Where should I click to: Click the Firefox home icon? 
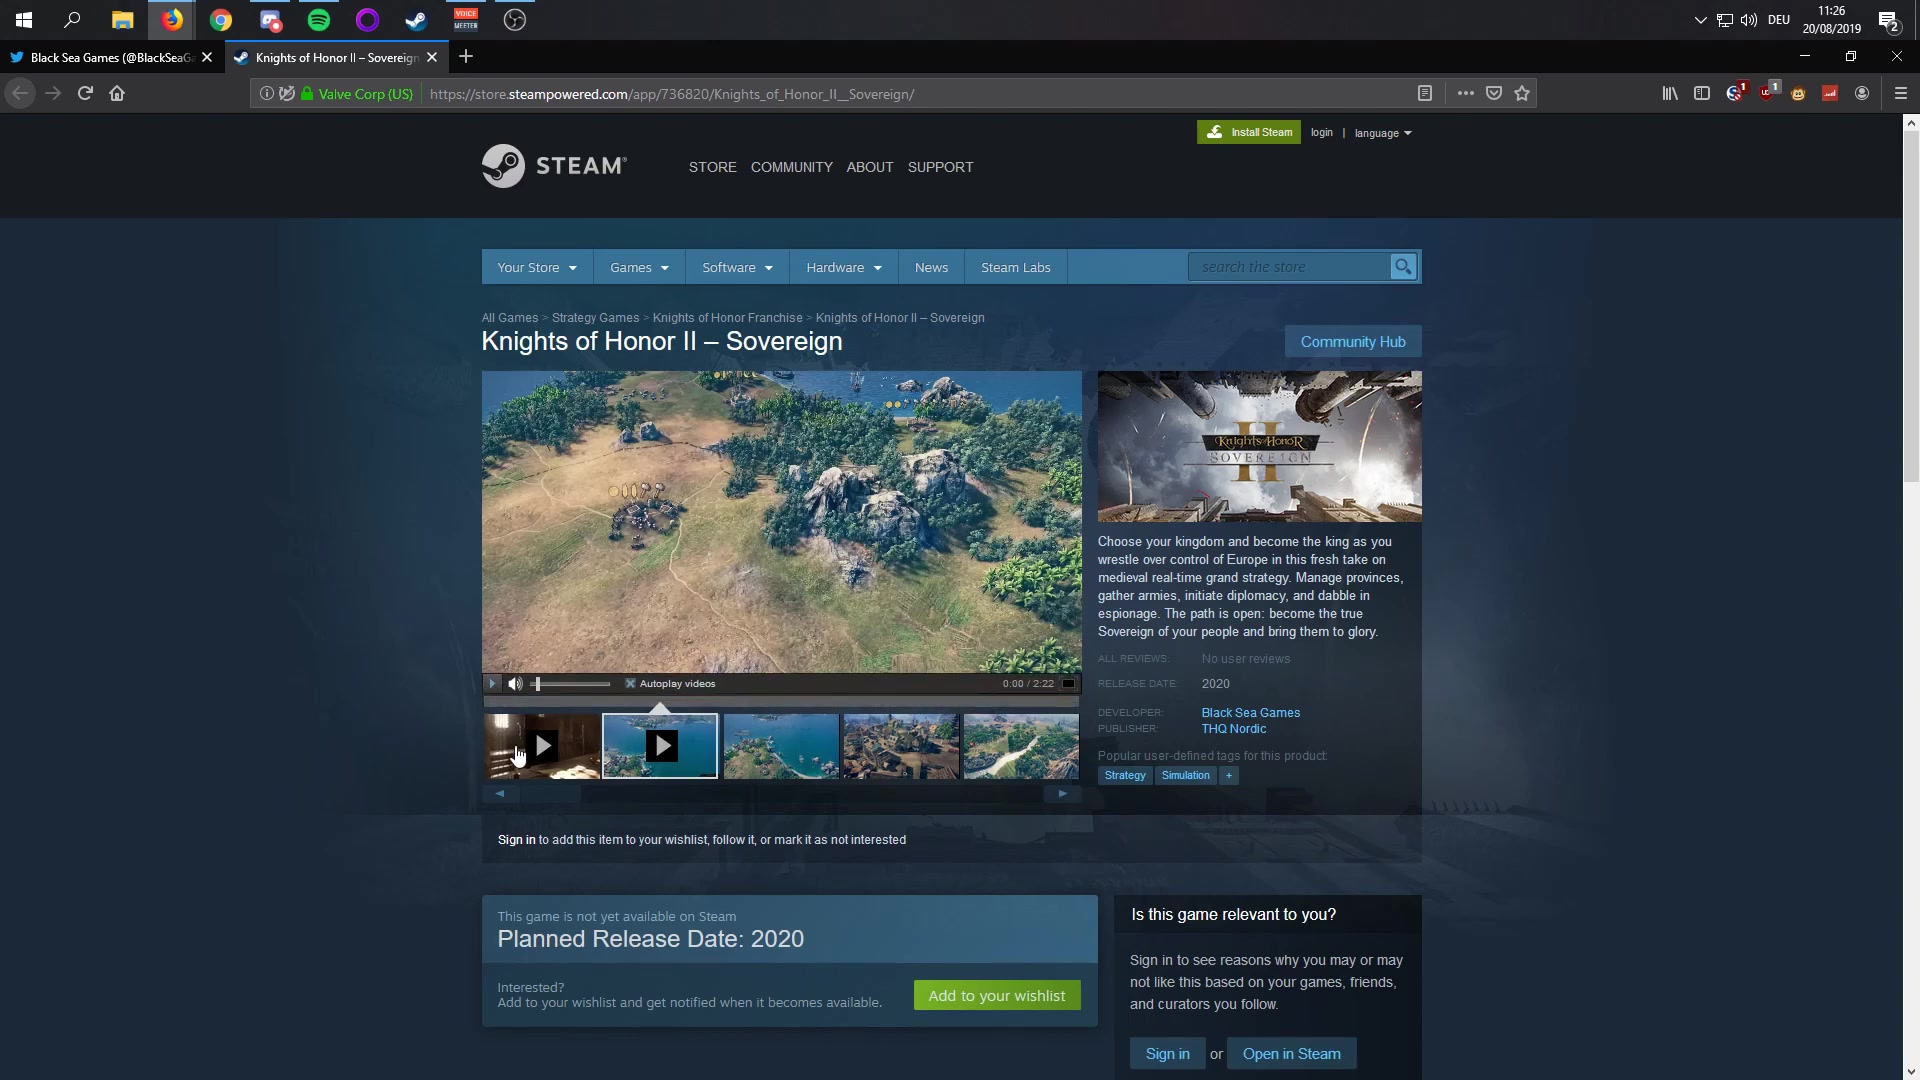pos(117,93)
